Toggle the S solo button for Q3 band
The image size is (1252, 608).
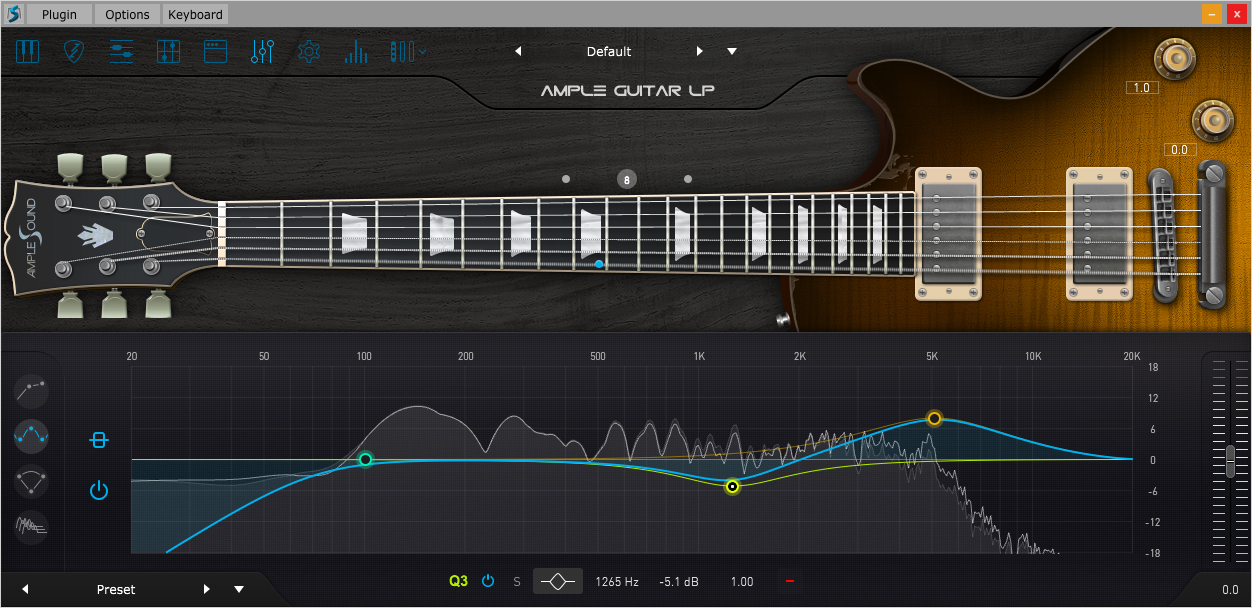[517, 581]
